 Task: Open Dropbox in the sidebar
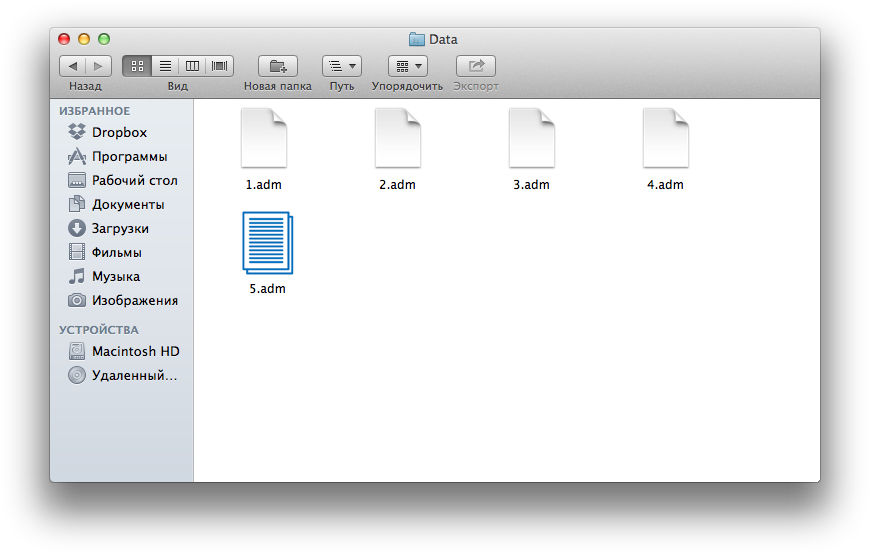121,132
